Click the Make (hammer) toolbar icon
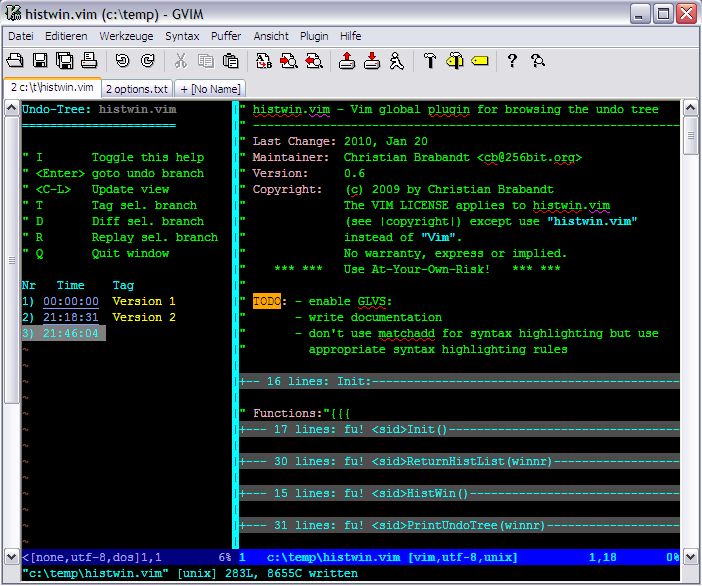 coord(430,61)
